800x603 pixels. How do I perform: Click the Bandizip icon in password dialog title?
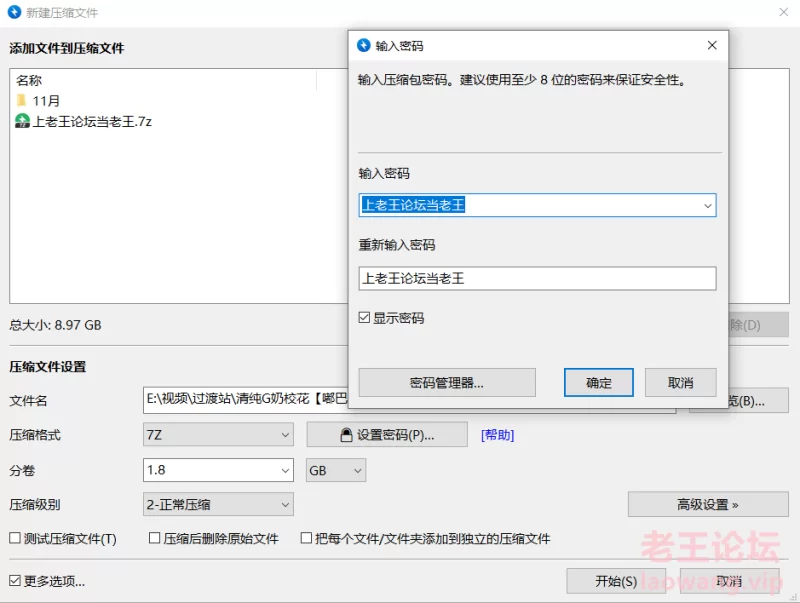coord(364,45)
